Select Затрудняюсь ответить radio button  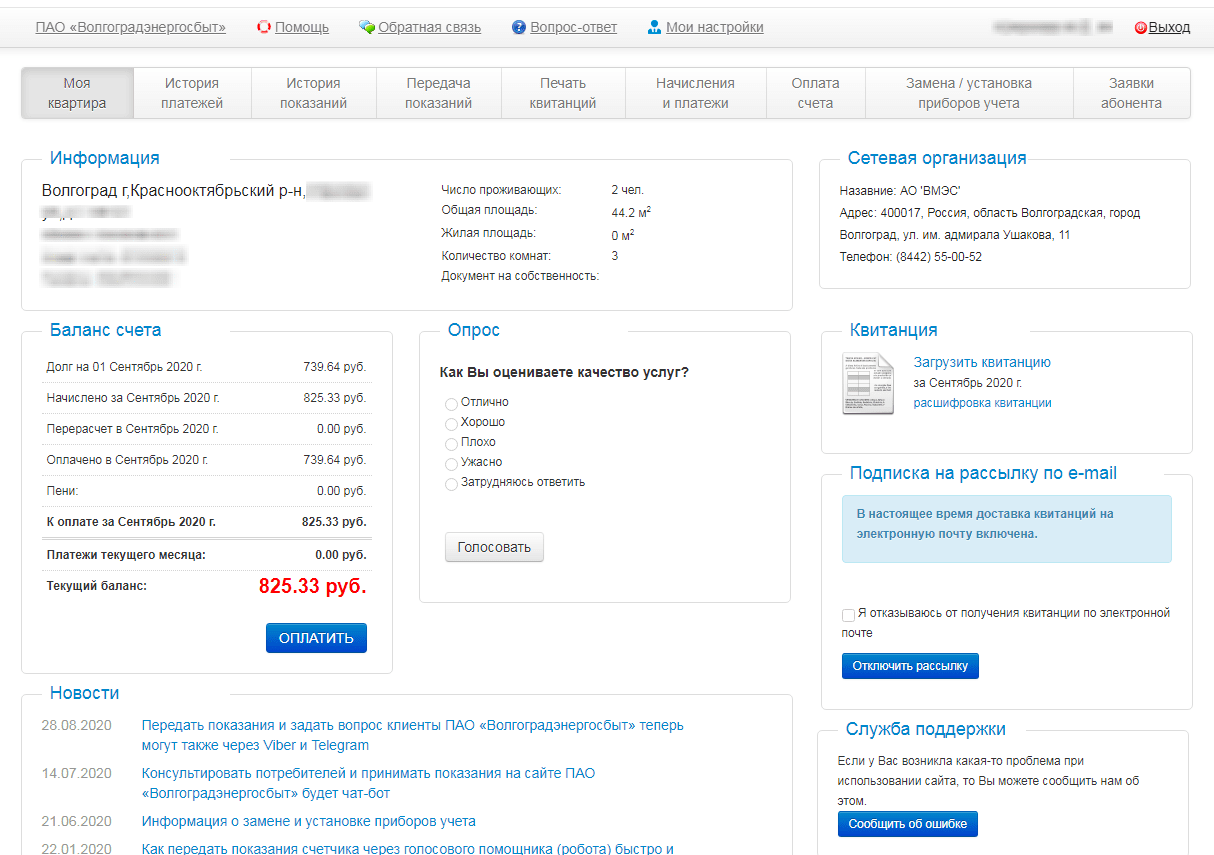451,484
